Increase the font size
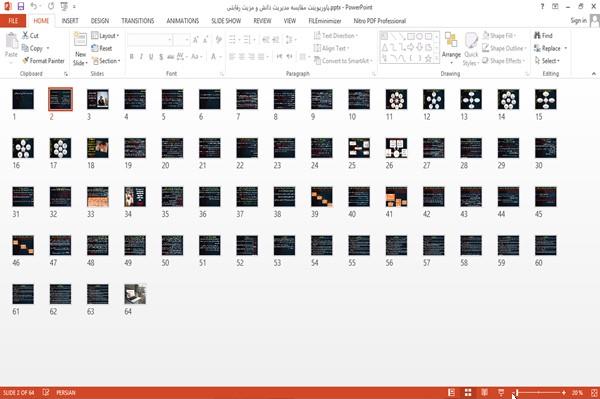 (x=196, y=39)
